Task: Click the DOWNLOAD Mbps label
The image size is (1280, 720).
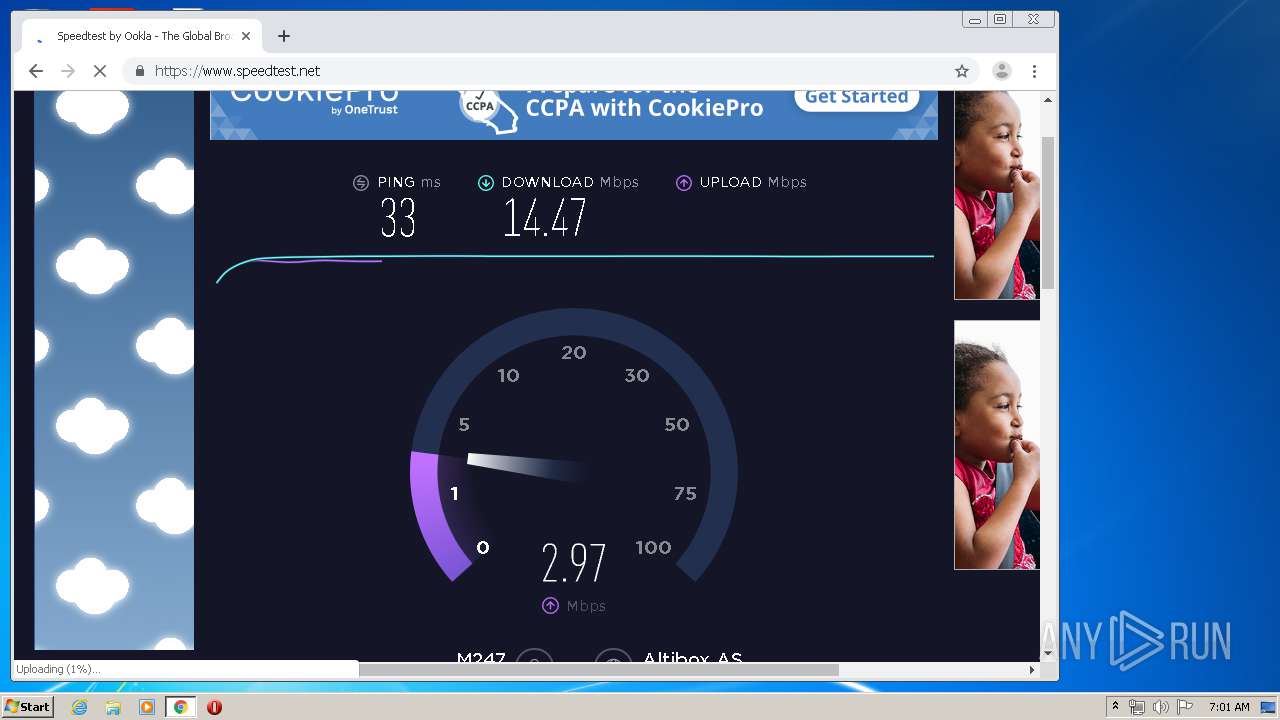Action: pos(570,182)
